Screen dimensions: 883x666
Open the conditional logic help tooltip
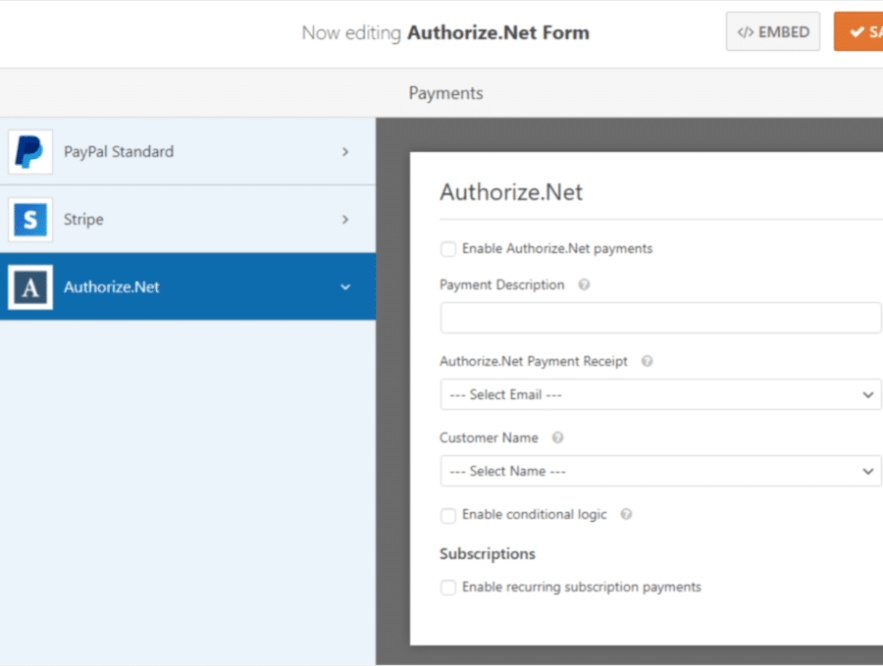pos(625,514)
